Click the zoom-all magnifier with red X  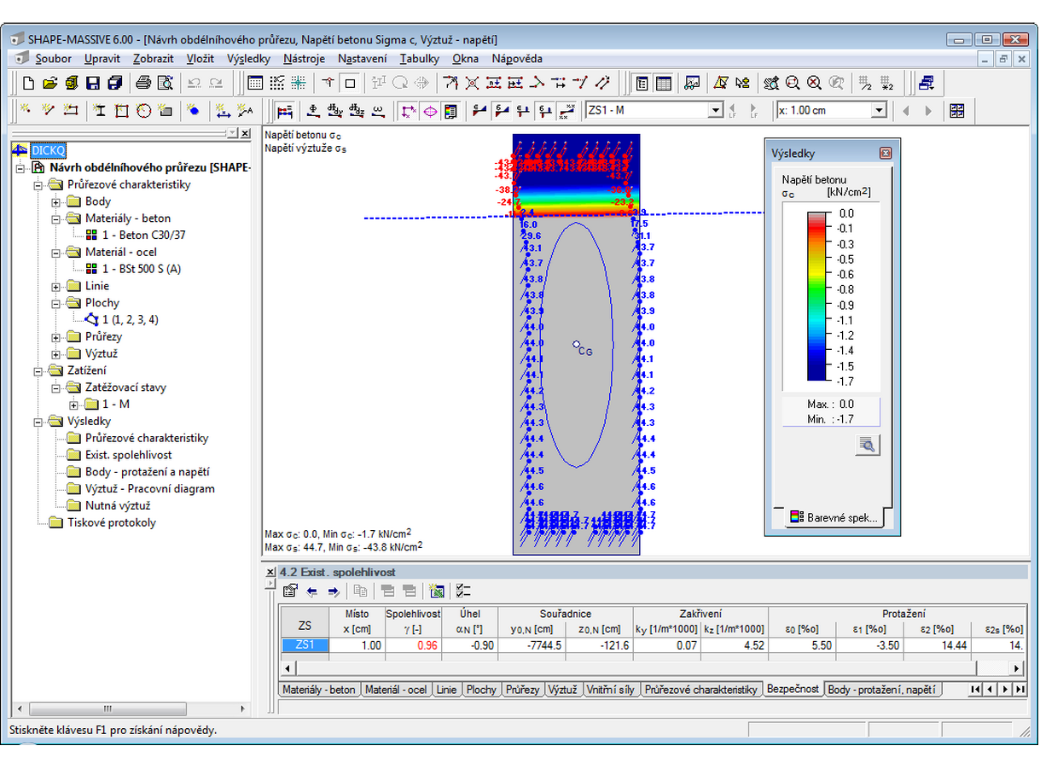tap(814, 83)
